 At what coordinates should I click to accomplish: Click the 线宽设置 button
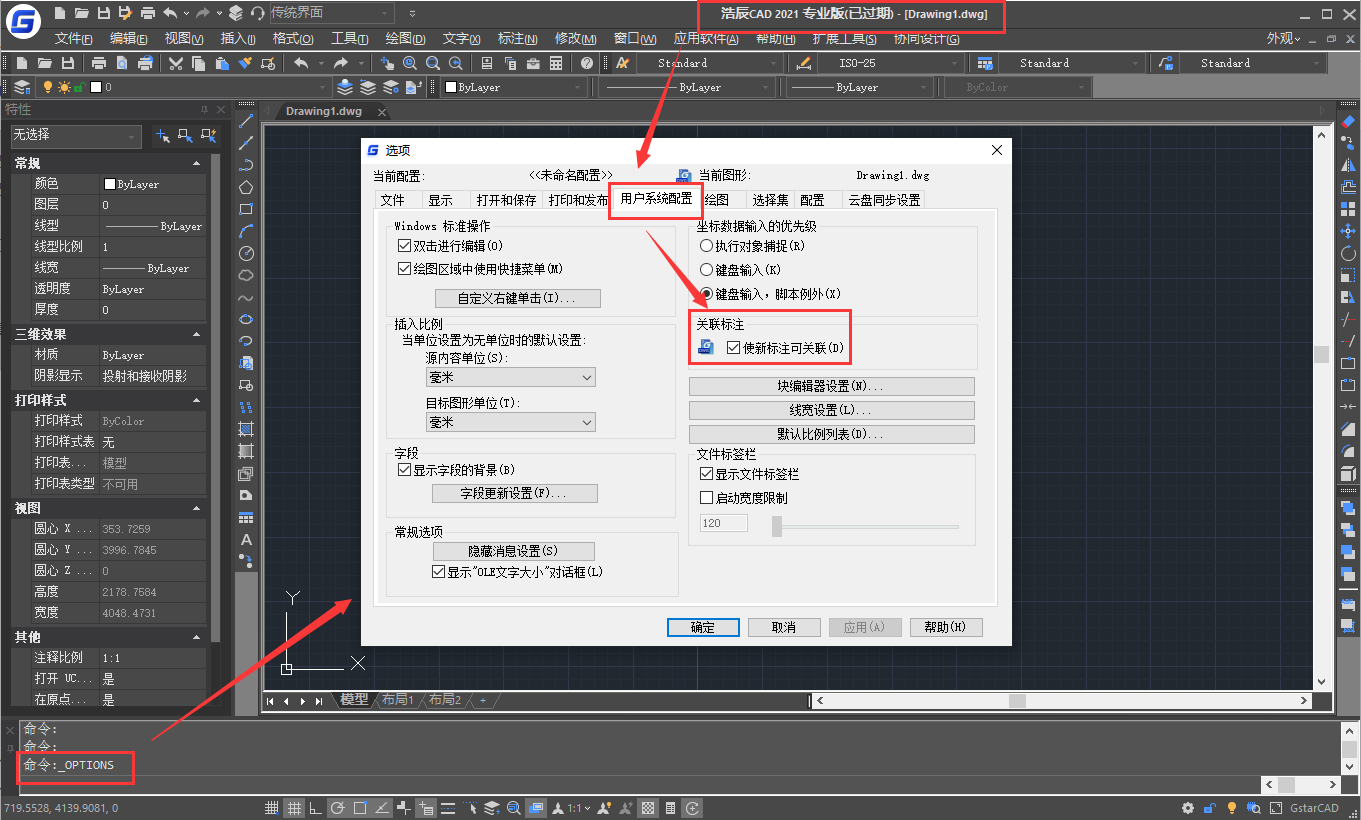pyautogui.click(x=831, y=410)
